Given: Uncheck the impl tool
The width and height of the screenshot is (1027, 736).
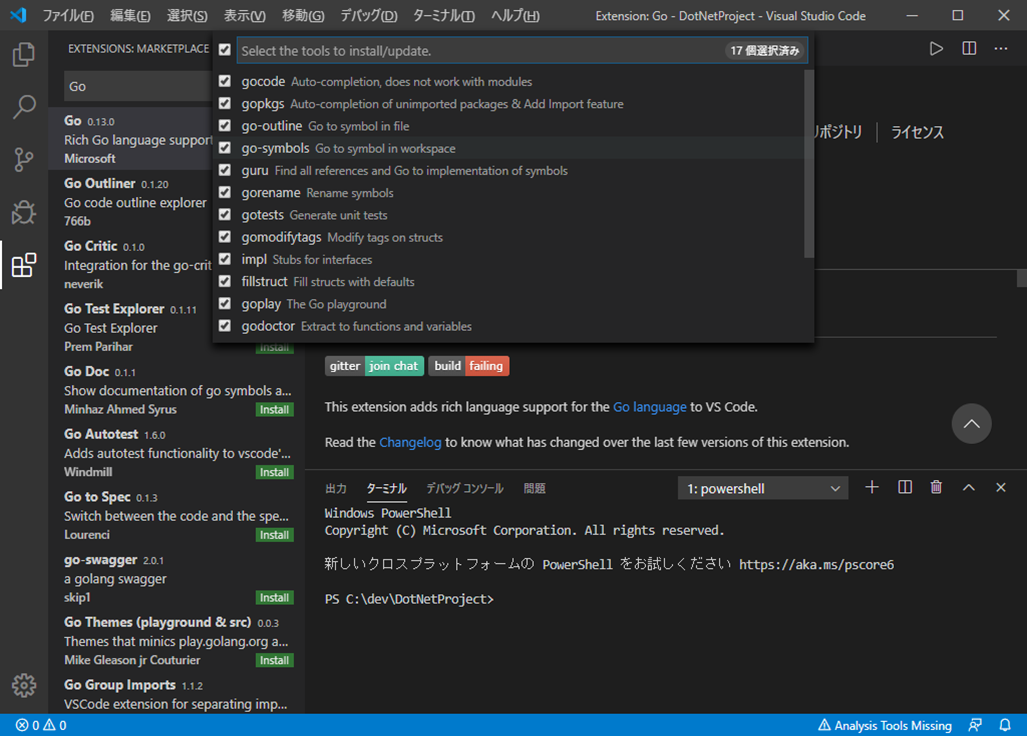Looking at the screenshot, I should [x=225, y=259].
